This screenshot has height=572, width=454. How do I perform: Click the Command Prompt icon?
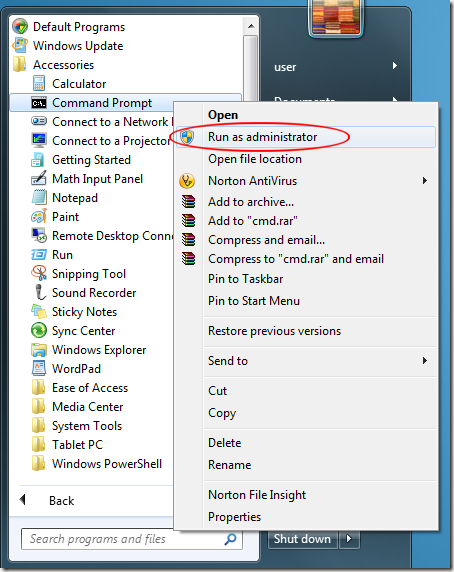coord(39,103)
